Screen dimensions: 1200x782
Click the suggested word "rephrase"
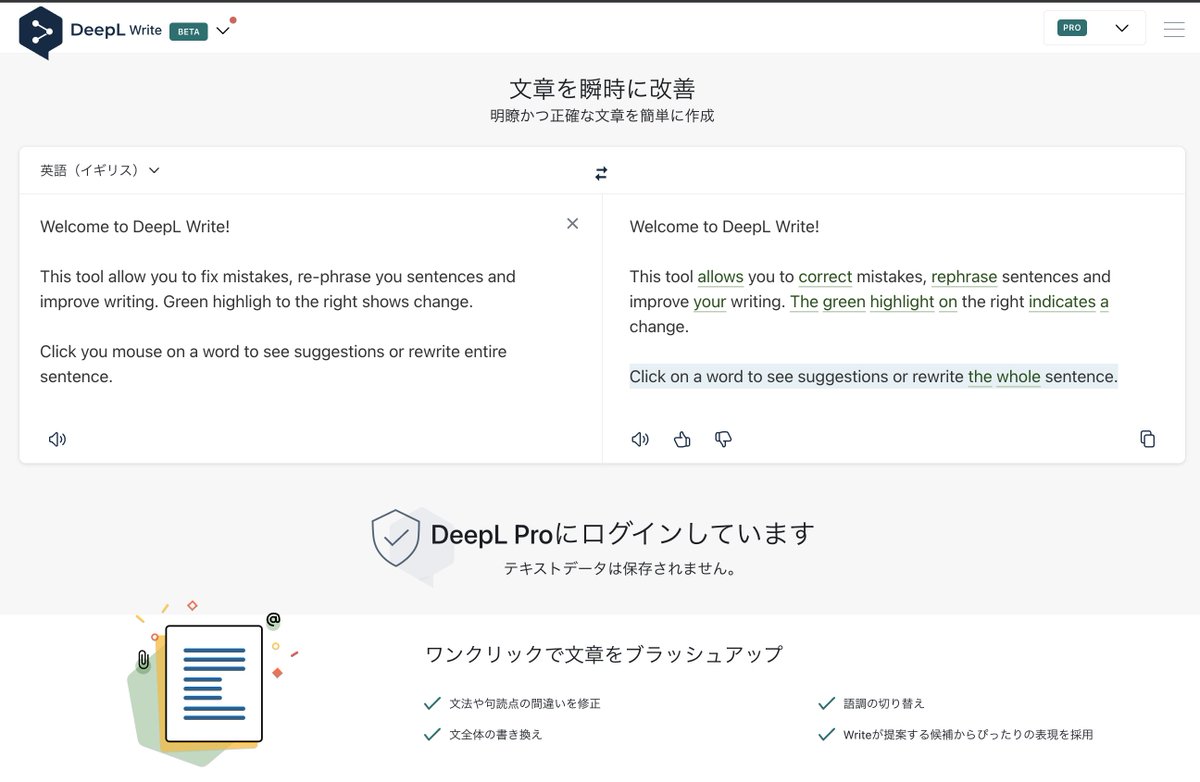[x=964, y=277]
